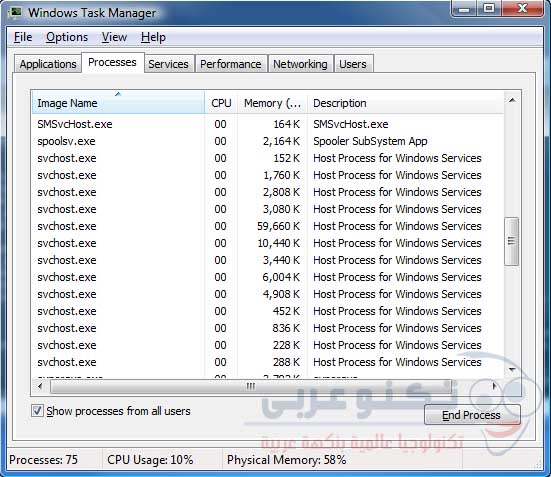Select the svchost.exe row using 836 K
Screen dimensions: 551x477
268,328
